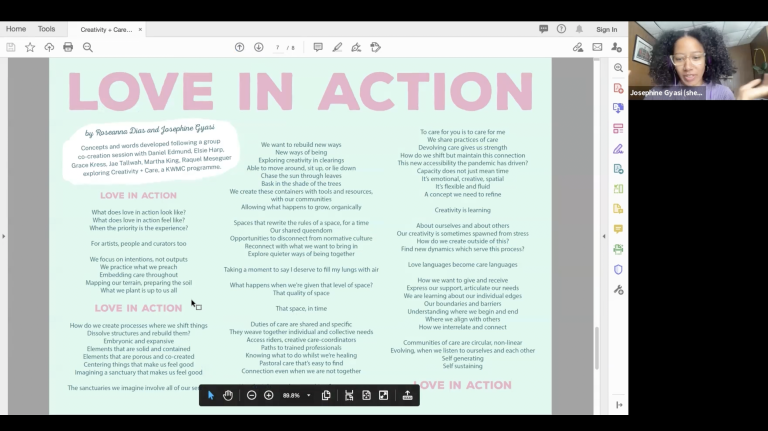Select the hand pan tool

(228, 395)
